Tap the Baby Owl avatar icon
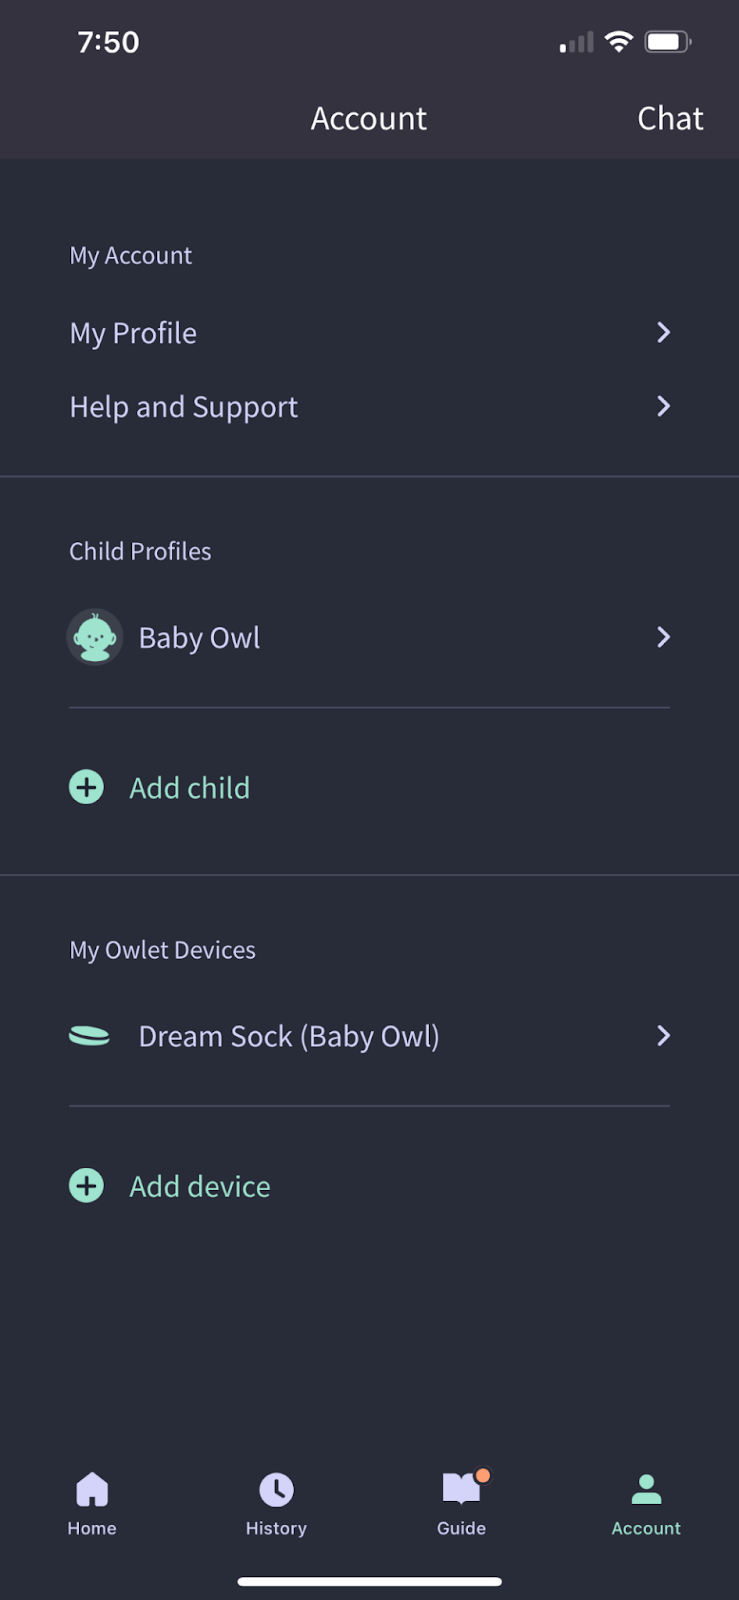This screenshot has height=1600, width=739. point(94,636)
